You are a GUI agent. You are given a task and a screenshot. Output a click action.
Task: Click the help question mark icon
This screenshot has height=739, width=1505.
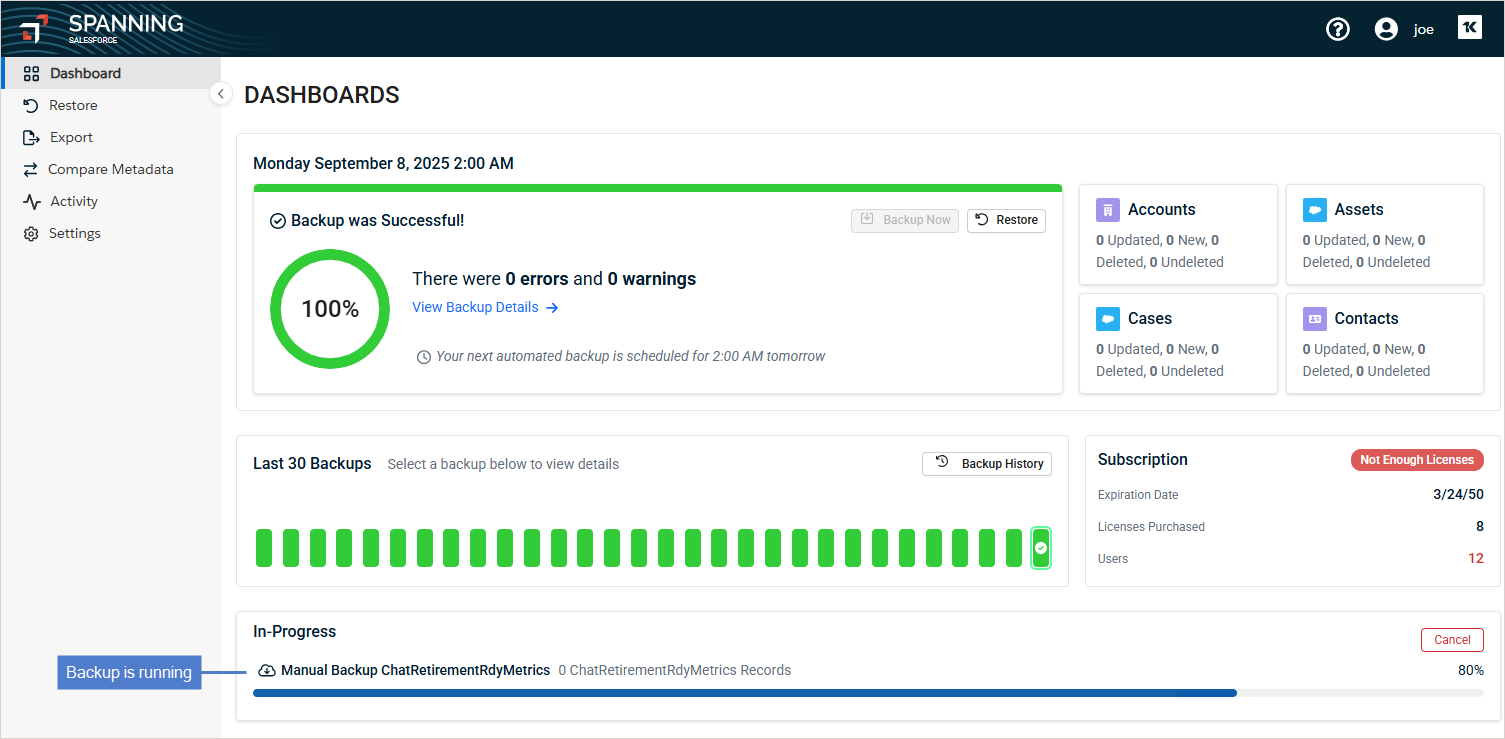(1337, 29)
